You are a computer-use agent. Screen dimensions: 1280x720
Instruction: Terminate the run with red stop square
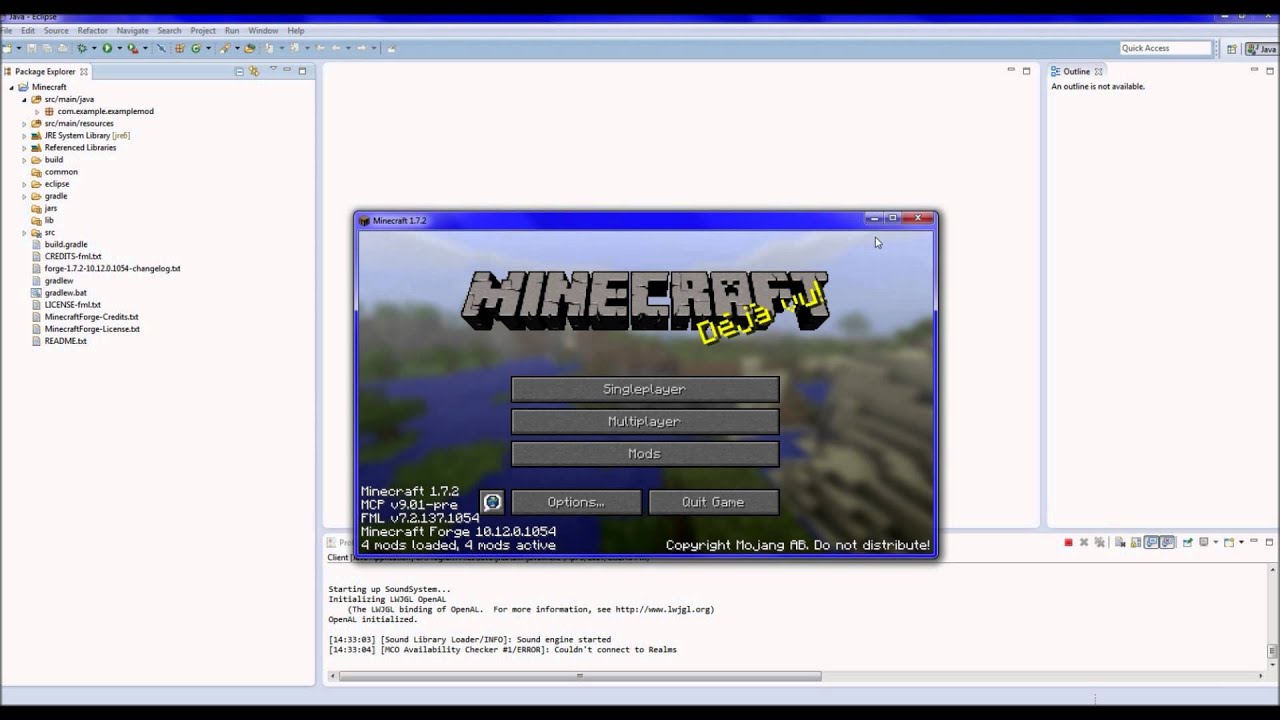1068,542
